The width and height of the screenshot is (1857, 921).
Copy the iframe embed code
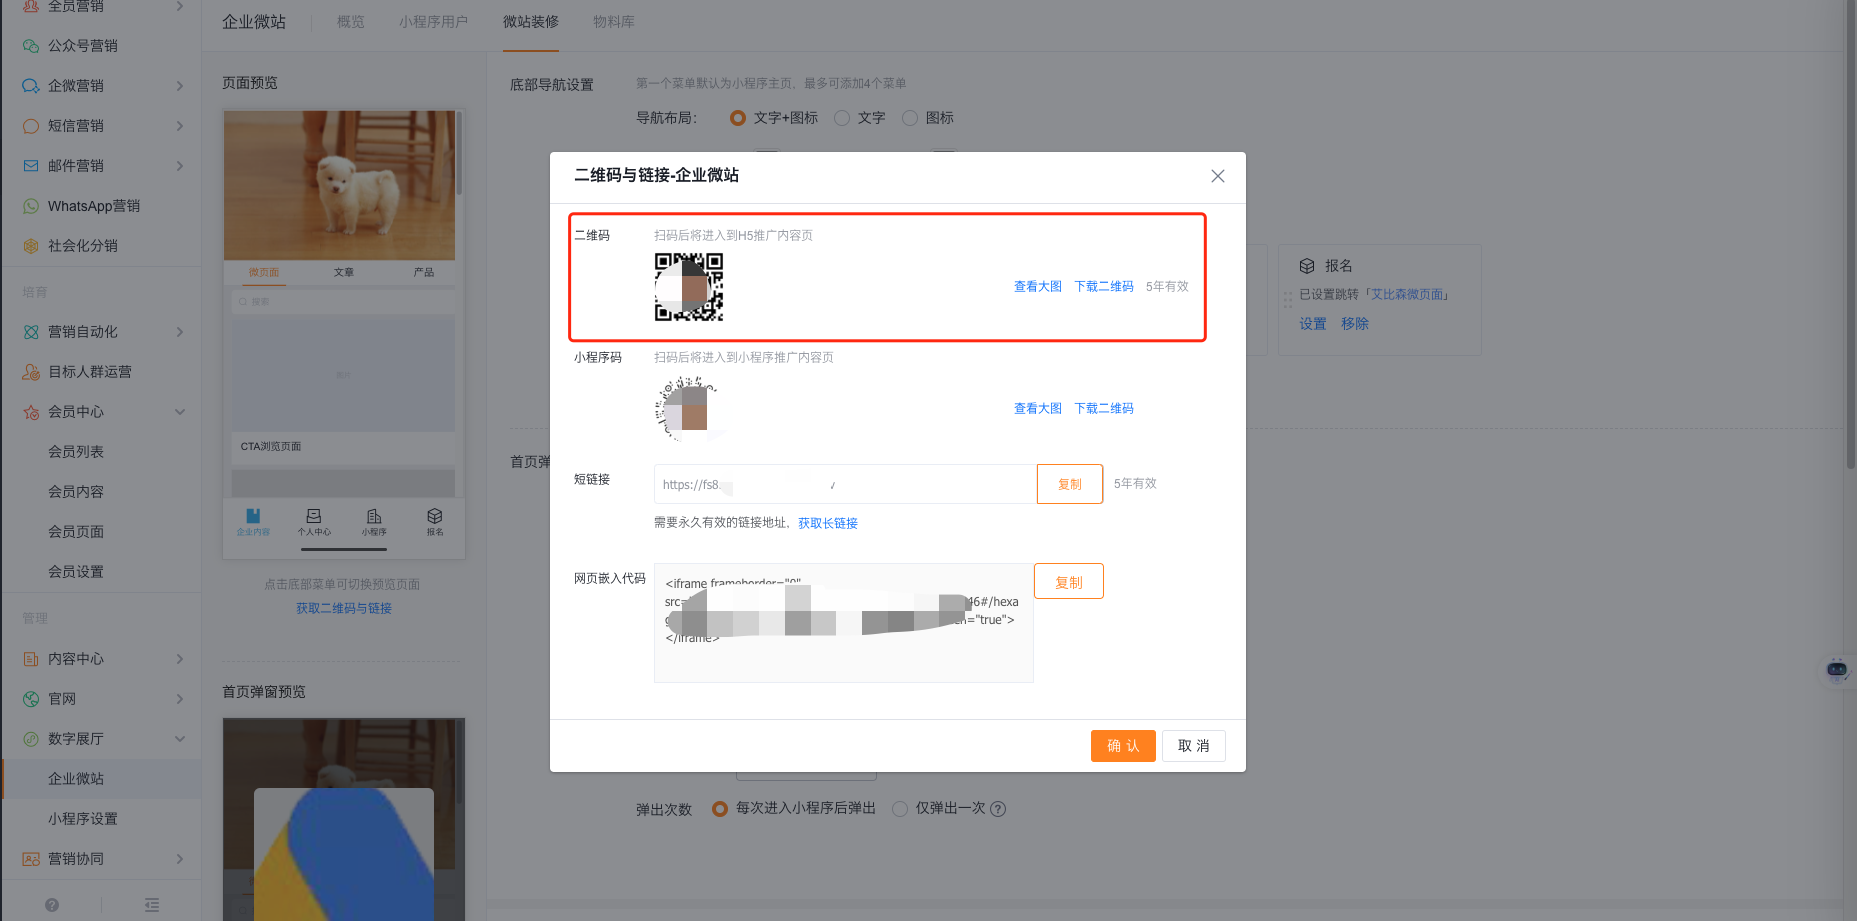pyautogui.click(x=1069, y=582)
